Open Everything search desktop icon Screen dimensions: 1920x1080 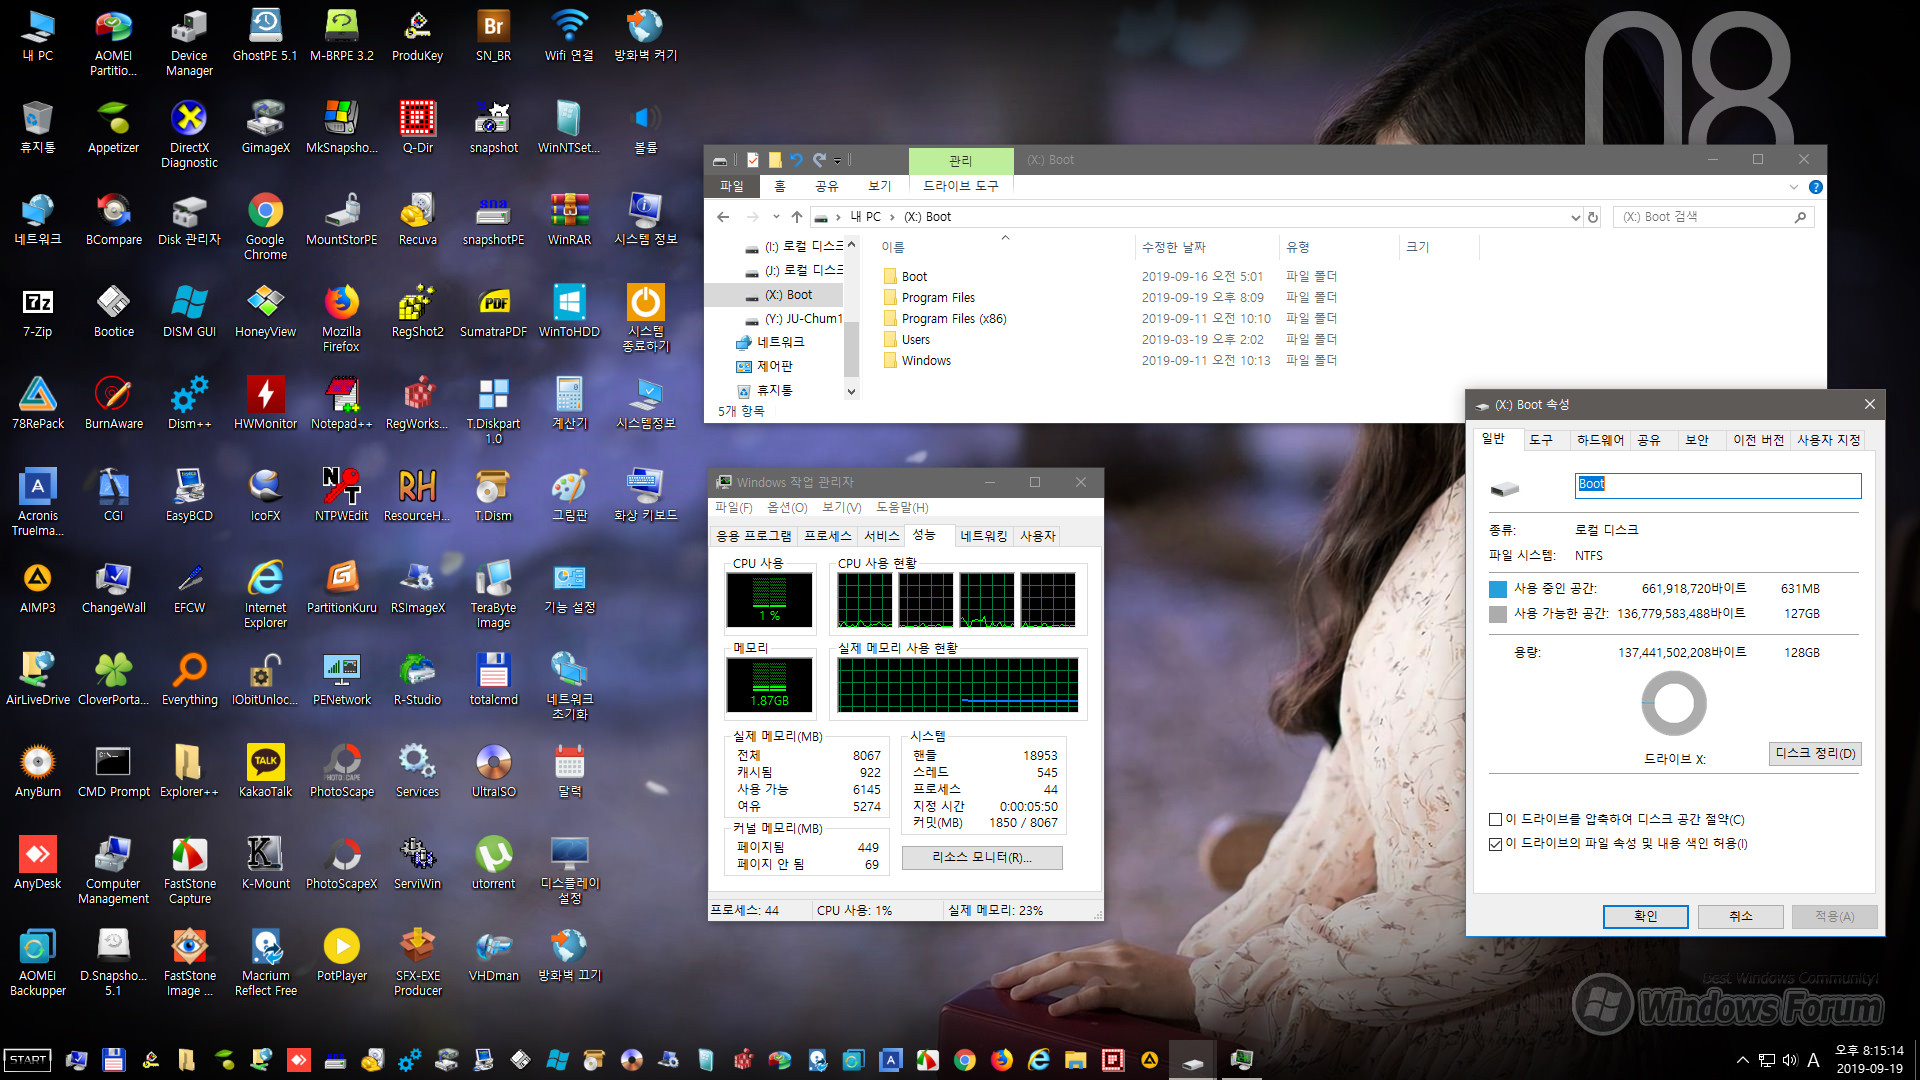pyautogui.click(x=189, y=680)
